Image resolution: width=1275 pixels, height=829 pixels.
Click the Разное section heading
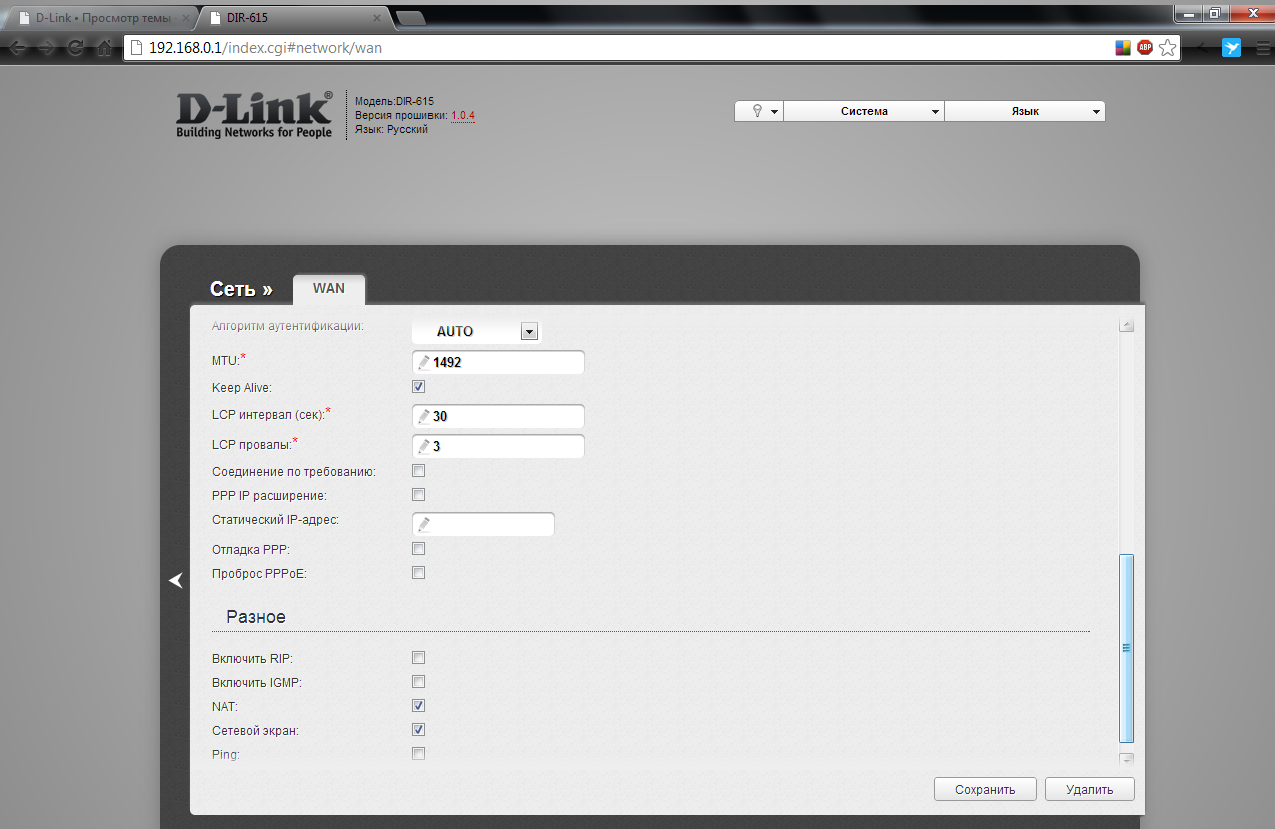[x=255, y=617]
